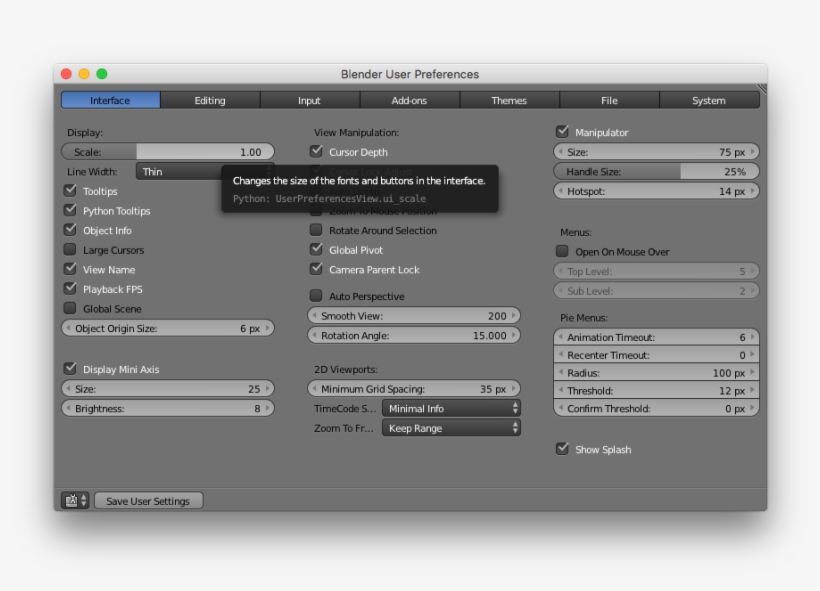Disable Playback FPS display

[70, 289]
